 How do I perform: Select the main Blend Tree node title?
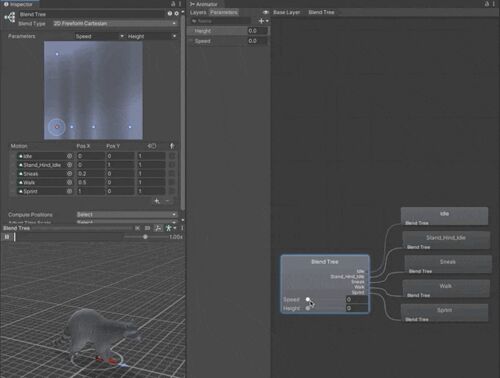point(325,262)
